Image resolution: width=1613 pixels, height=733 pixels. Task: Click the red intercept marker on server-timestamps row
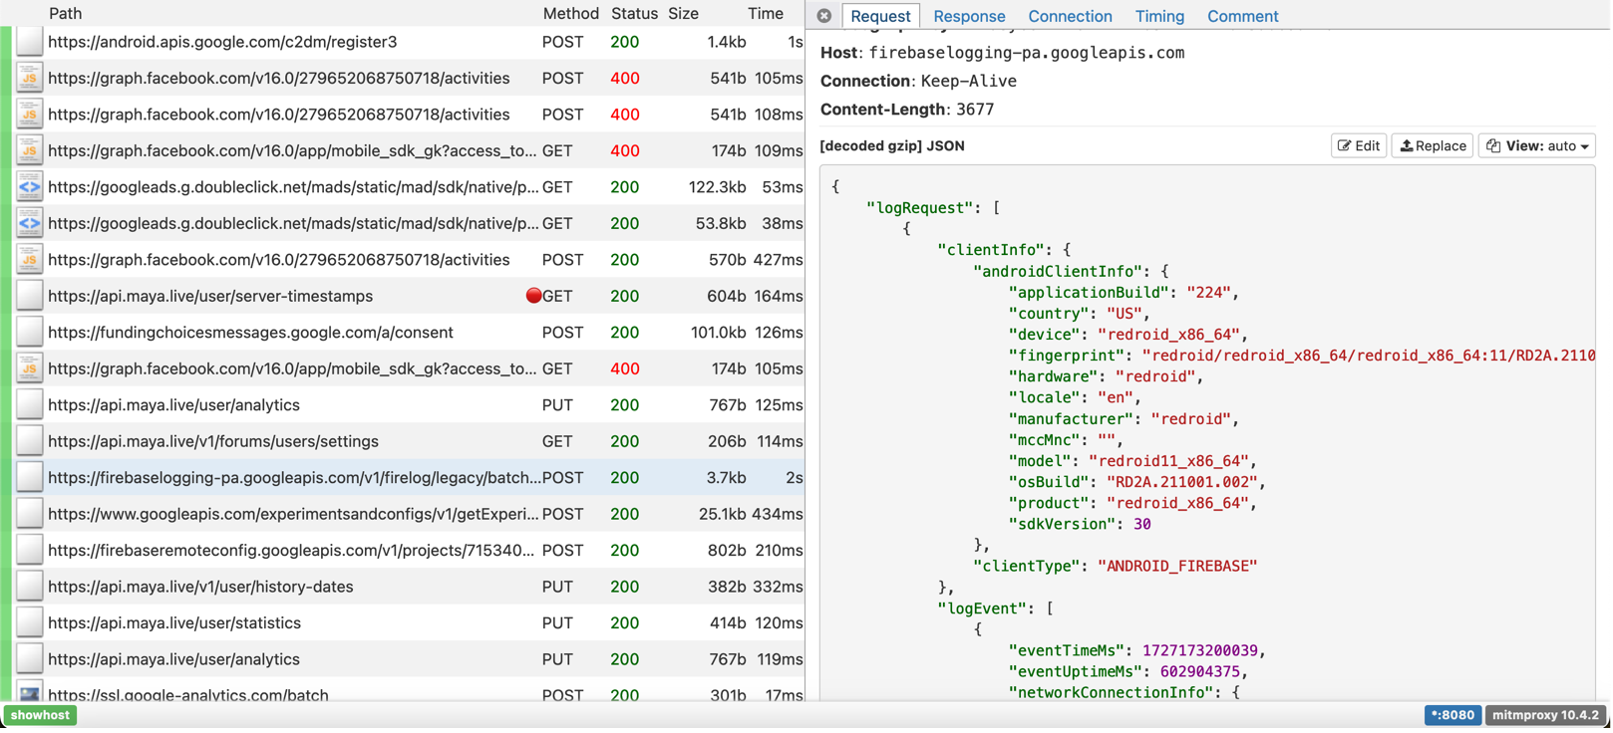click(533, 296)
